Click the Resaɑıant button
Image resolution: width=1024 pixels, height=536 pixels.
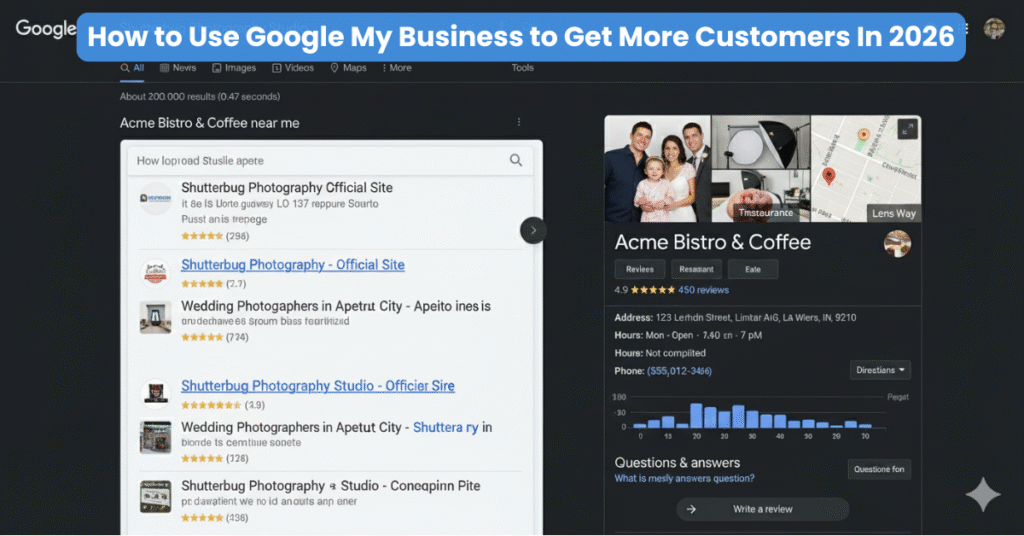696,269
